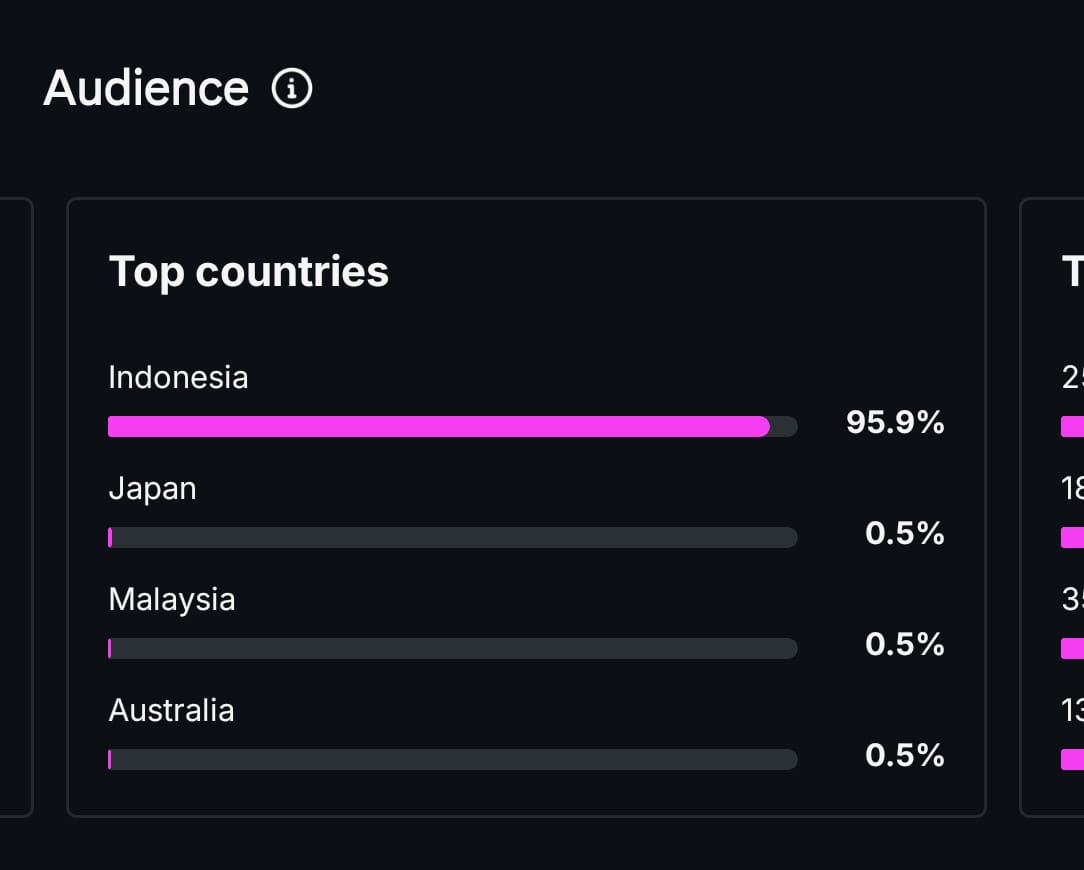Viewport: 1084px width, 870px height.
Task: Click the Malaysia percentage bar
Action: 452,649
